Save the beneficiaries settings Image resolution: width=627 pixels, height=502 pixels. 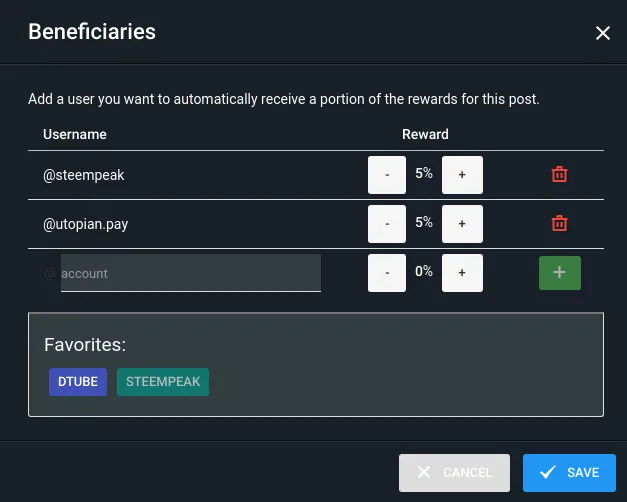(569, 473)
